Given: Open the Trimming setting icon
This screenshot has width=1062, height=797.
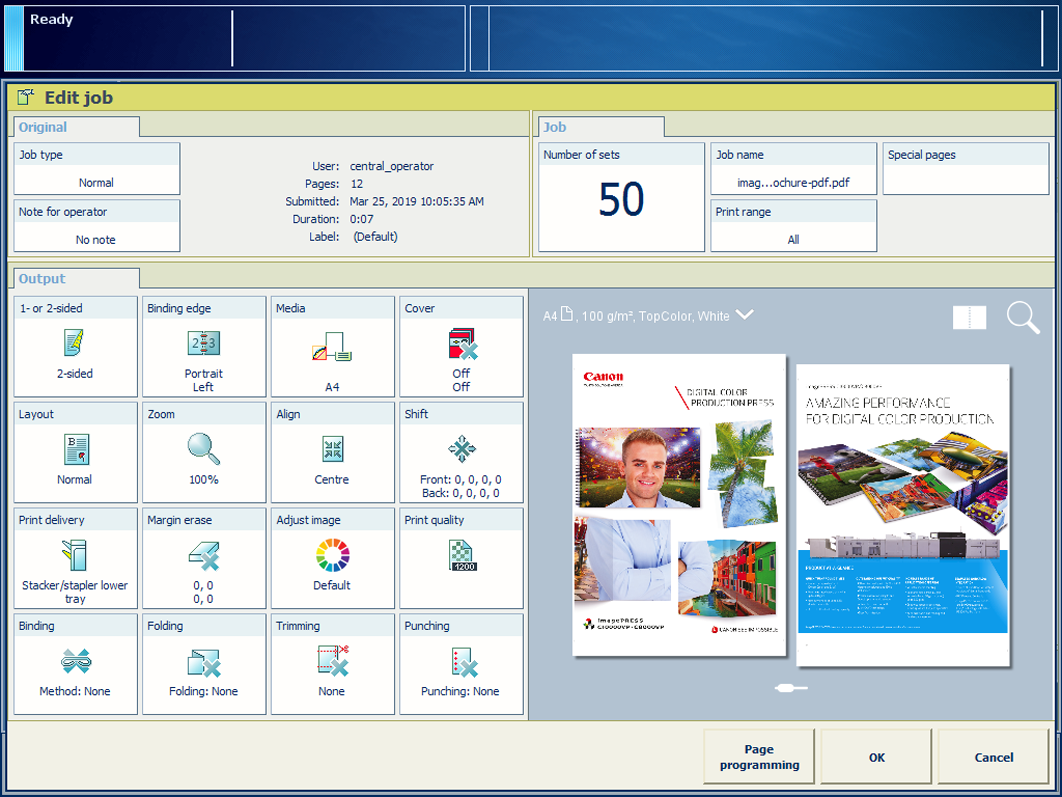Looking at the screenshot, I should [x=331, y=661].
